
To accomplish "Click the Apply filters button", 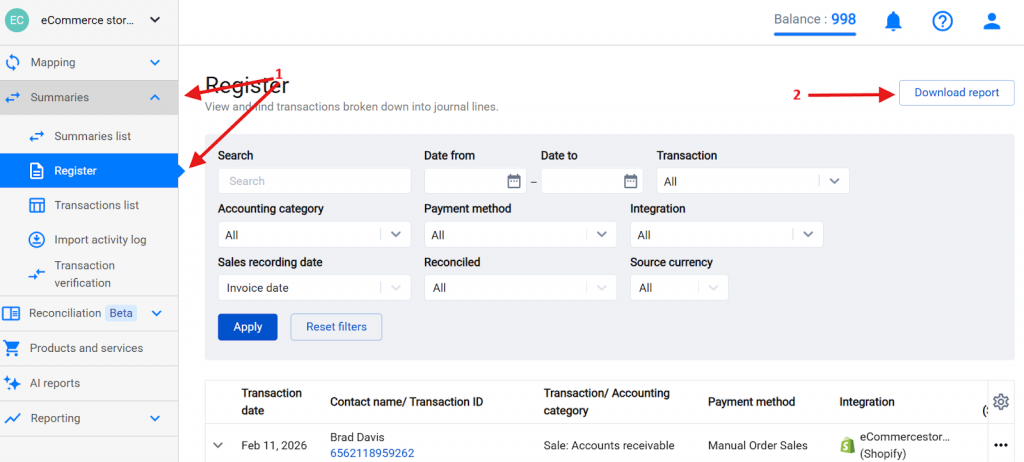I will 247,327.
